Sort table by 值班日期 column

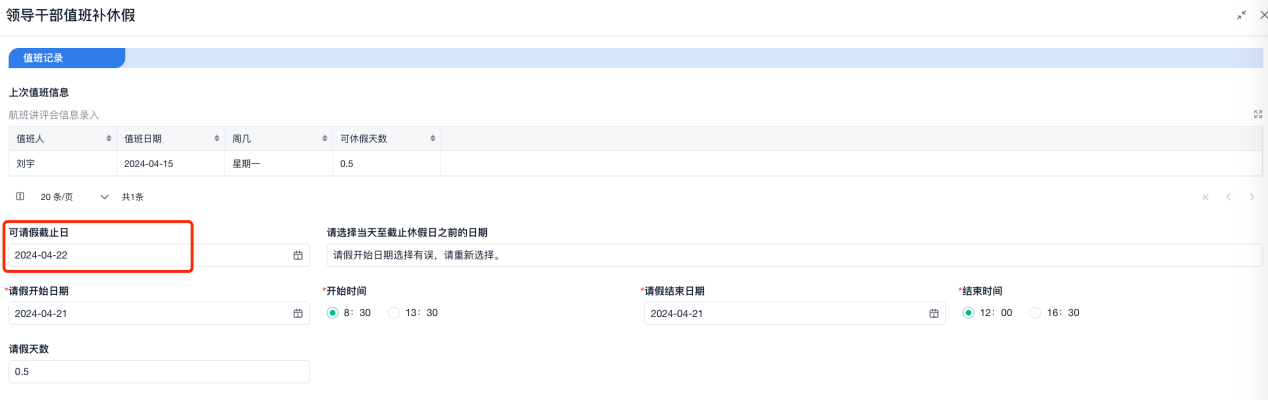pyautogui.click(x=216, y=139)
